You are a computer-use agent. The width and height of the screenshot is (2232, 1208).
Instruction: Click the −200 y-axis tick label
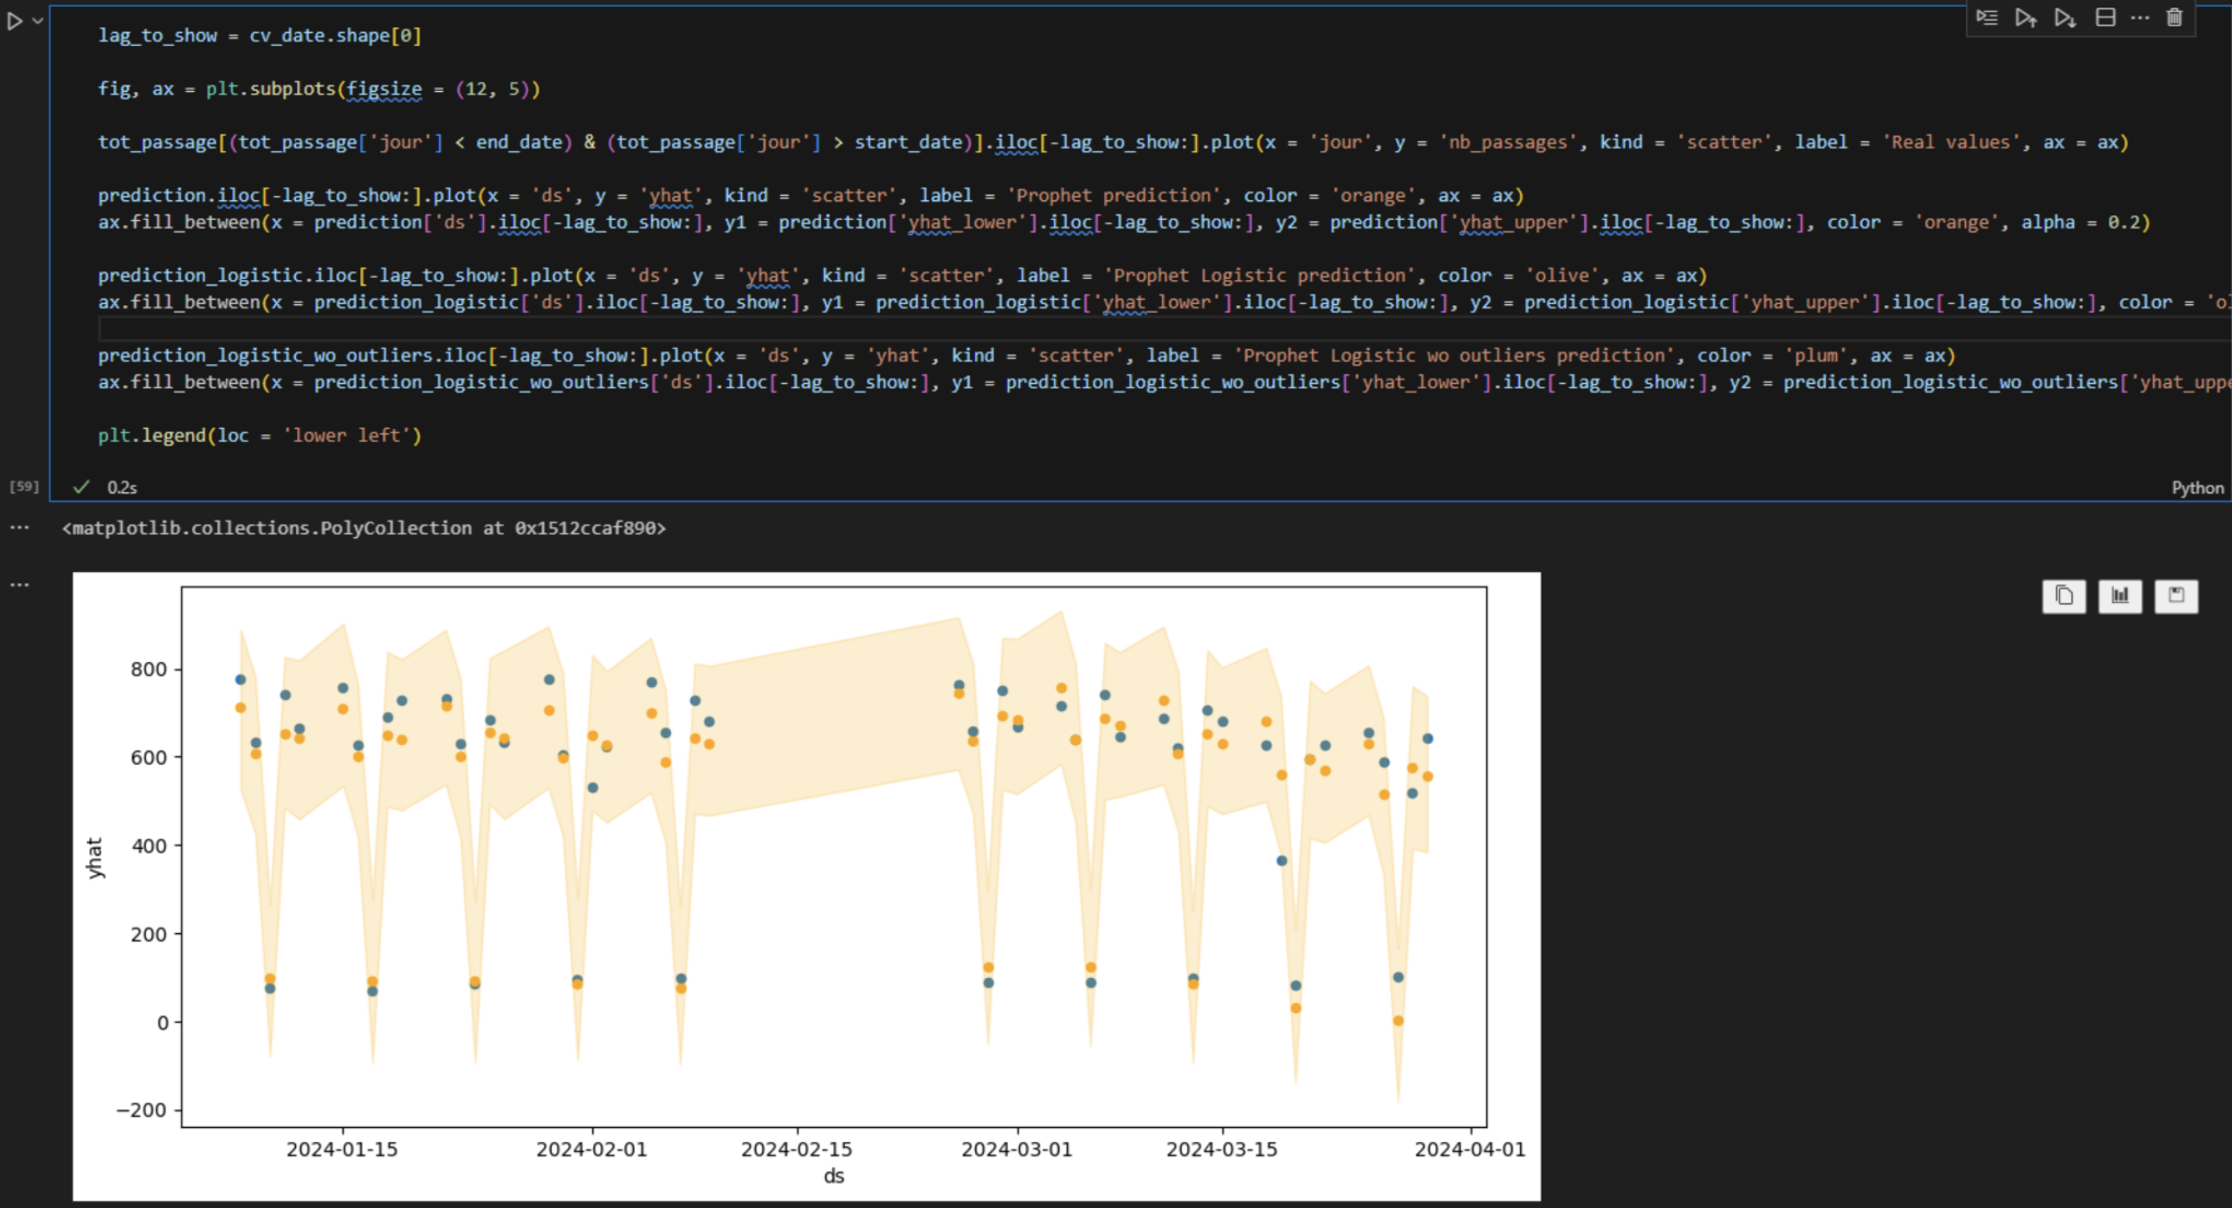point(142,1111)
